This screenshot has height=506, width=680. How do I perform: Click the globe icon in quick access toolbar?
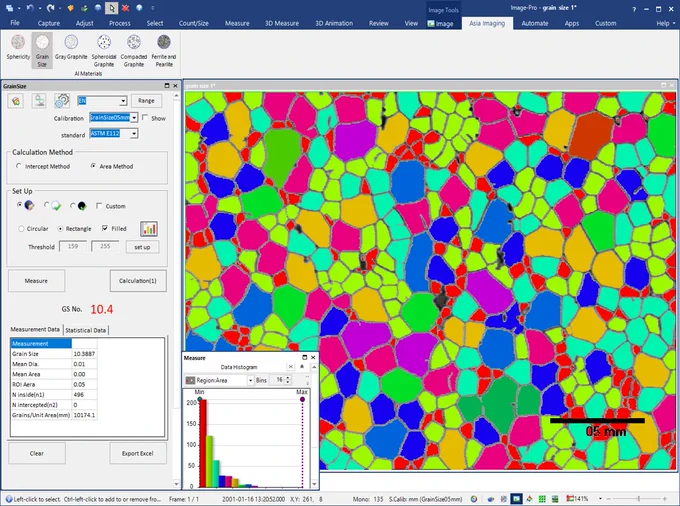(x=139, y=8)
